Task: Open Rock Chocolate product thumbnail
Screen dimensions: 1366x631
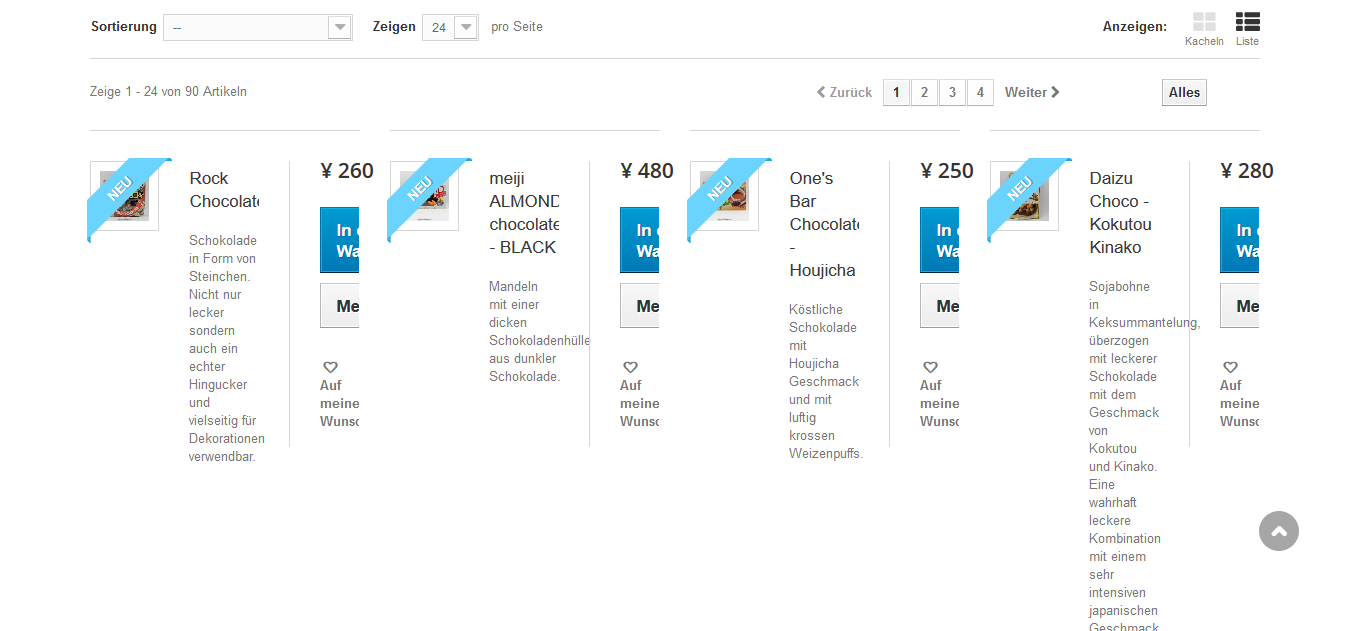Action: click(124, 196)
